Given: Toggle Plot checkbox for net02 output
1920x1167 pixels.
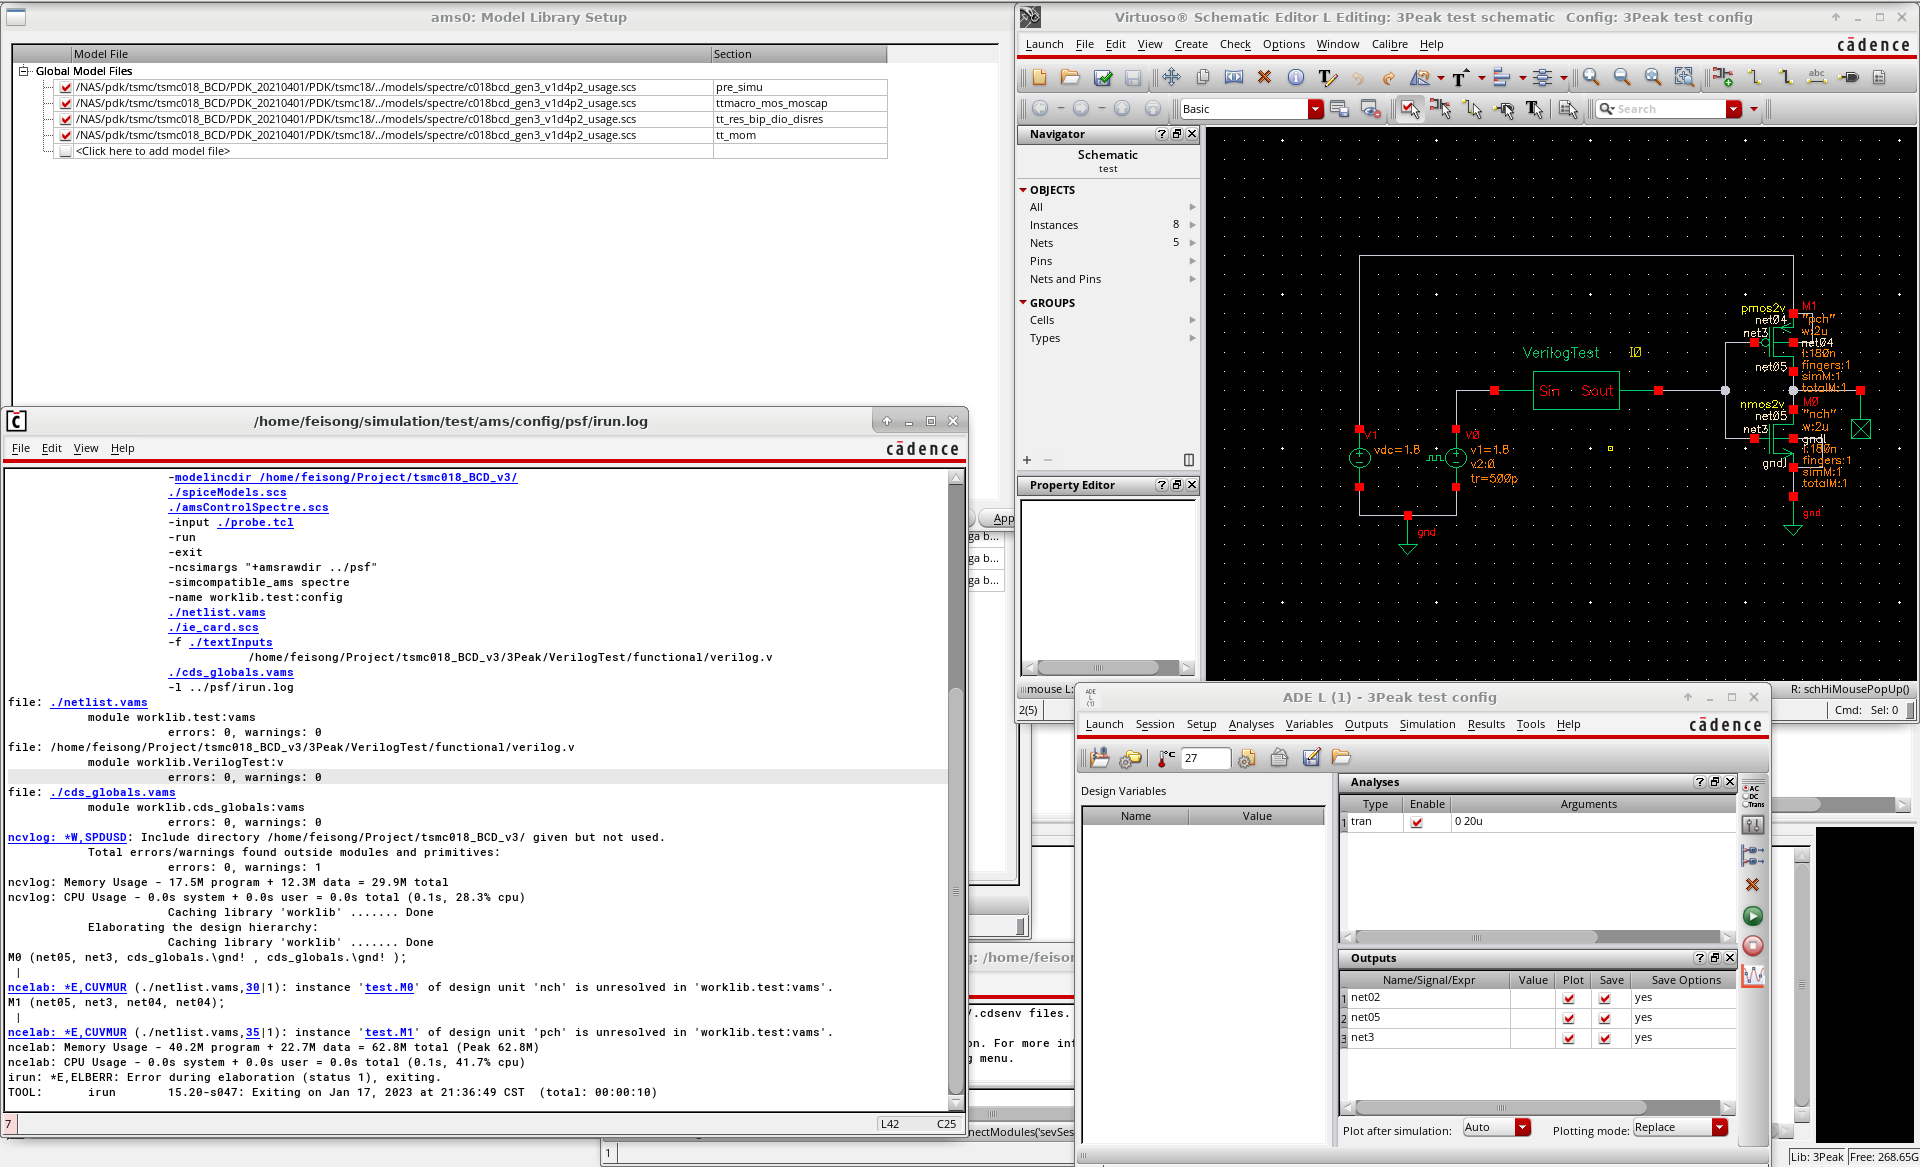Looking at the screenshot, I should pos(1568,999).
